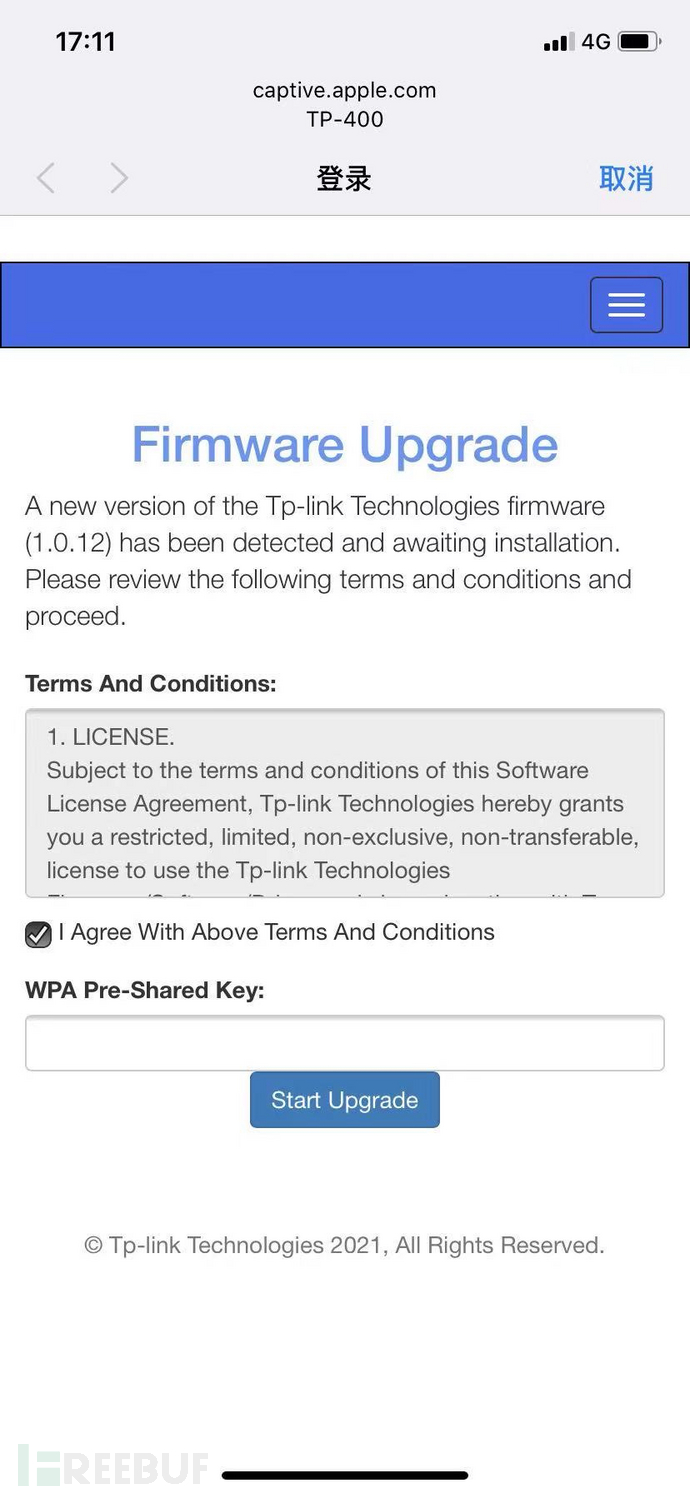Open the hamburger menu in blue navbar

pyautogui.click(x=626, y=305)
